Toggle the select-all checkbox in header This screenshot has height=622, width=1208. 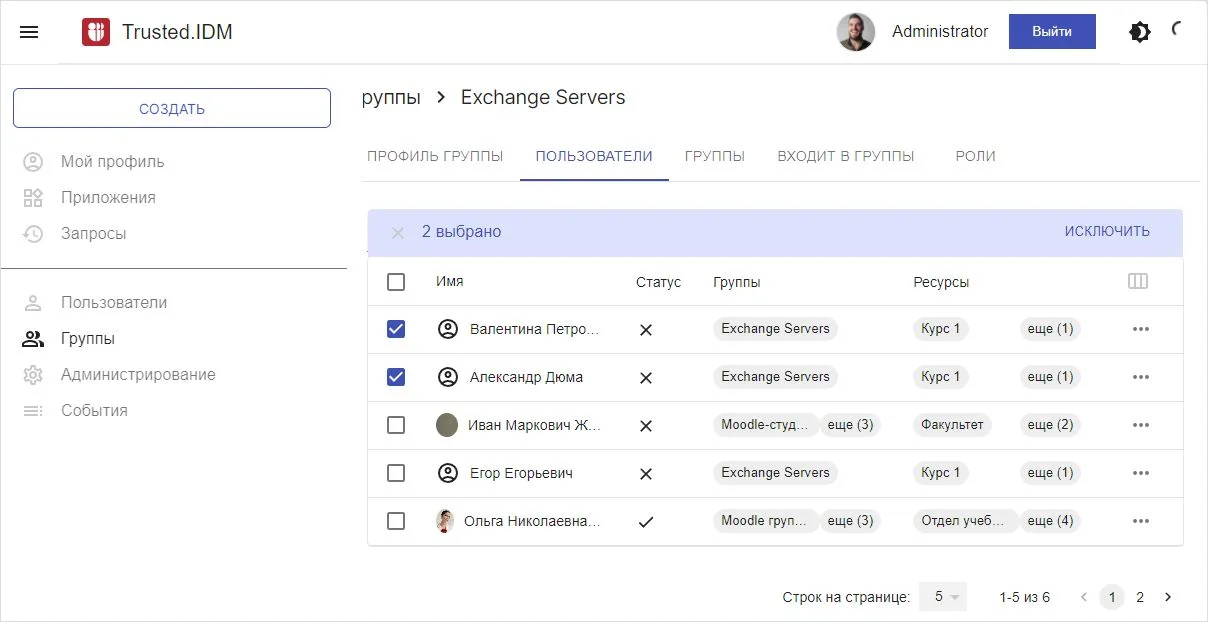pyautogui.click(x=396, y=282)
